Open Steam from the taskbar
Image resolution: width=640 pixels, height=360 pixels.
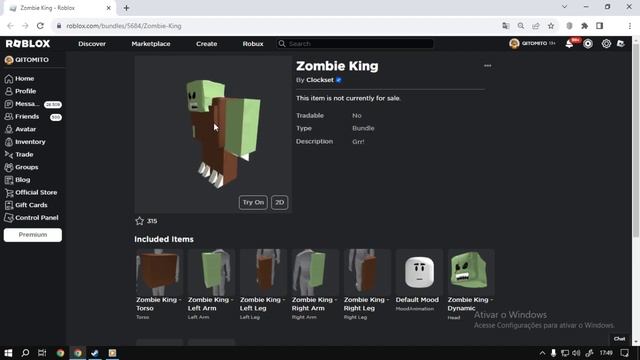tap(95, 353)
